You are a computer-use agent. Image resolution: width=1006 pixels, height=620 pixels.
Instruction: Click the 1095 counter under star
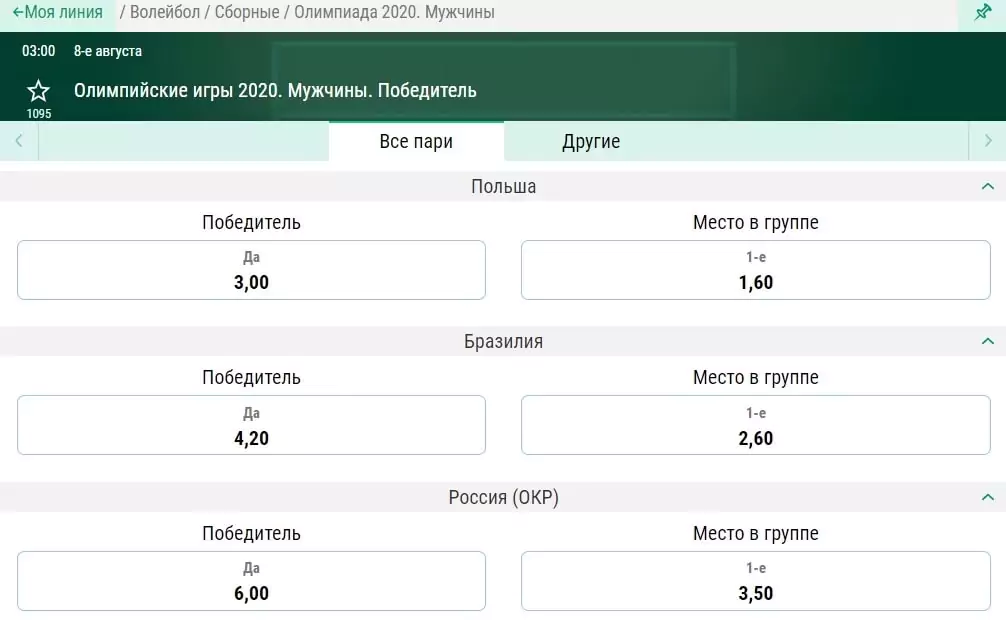point(38,114)
